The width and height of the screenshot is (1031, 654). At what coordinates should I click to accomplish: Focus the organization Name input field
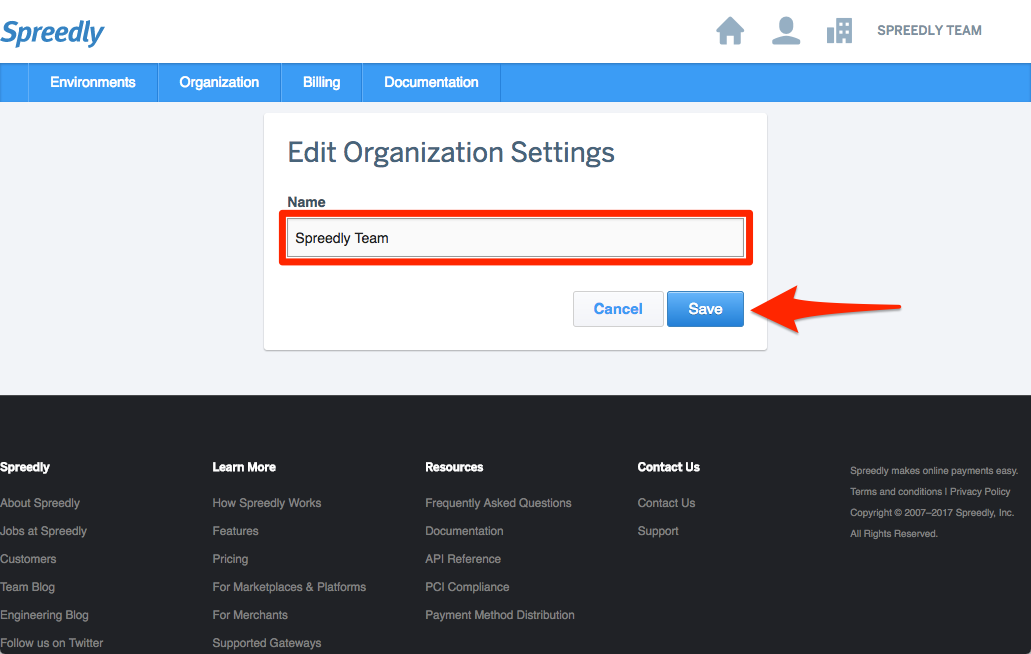tap(516, 238)
